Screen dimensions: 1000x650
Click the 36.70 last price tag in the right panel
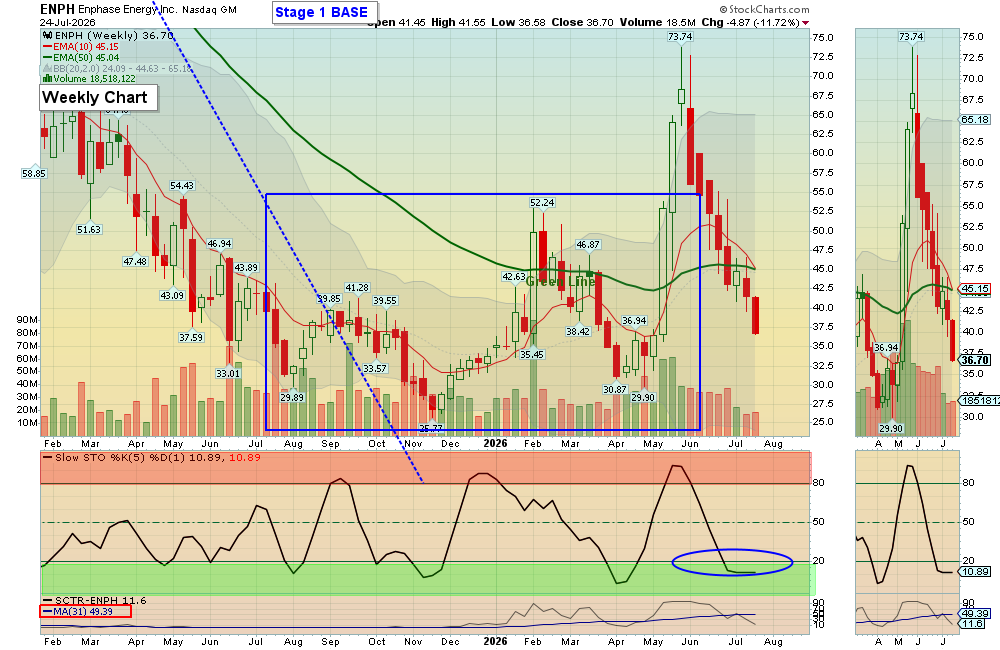pyautogui.click(x=975, y=360)
